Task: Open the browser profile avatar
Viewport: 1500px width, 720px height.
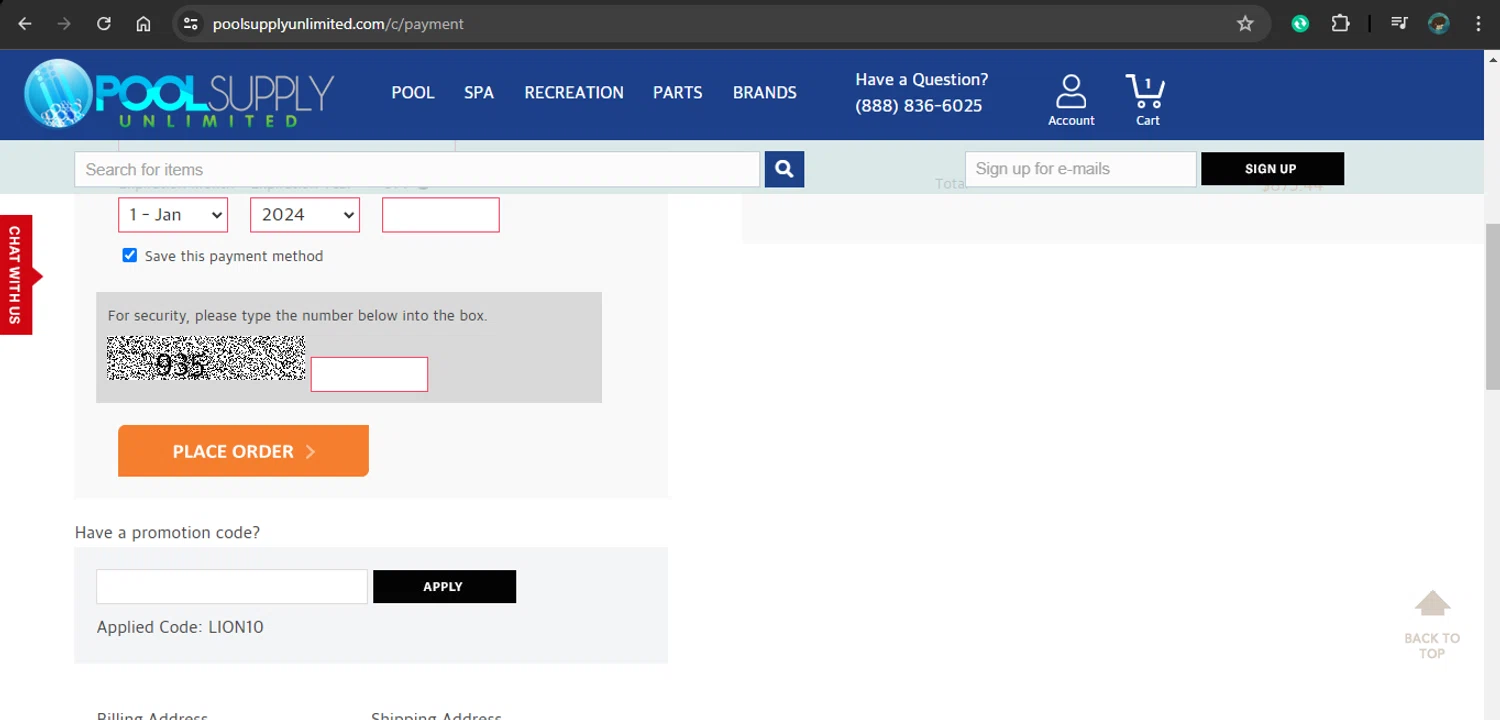Action: (x=1439, y=24)
